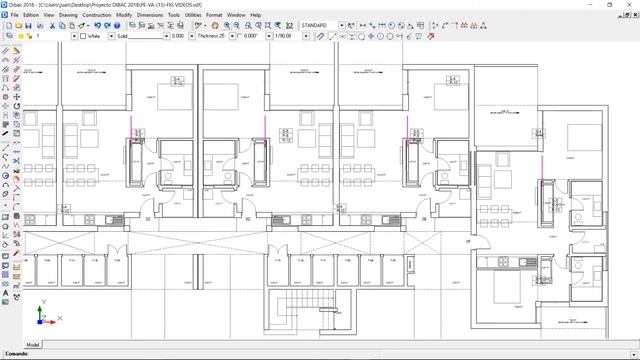This screenshot has width=640, height=360.
Task: Click the XYZ axis indicator in the drawing
Action: click(48, 313)
